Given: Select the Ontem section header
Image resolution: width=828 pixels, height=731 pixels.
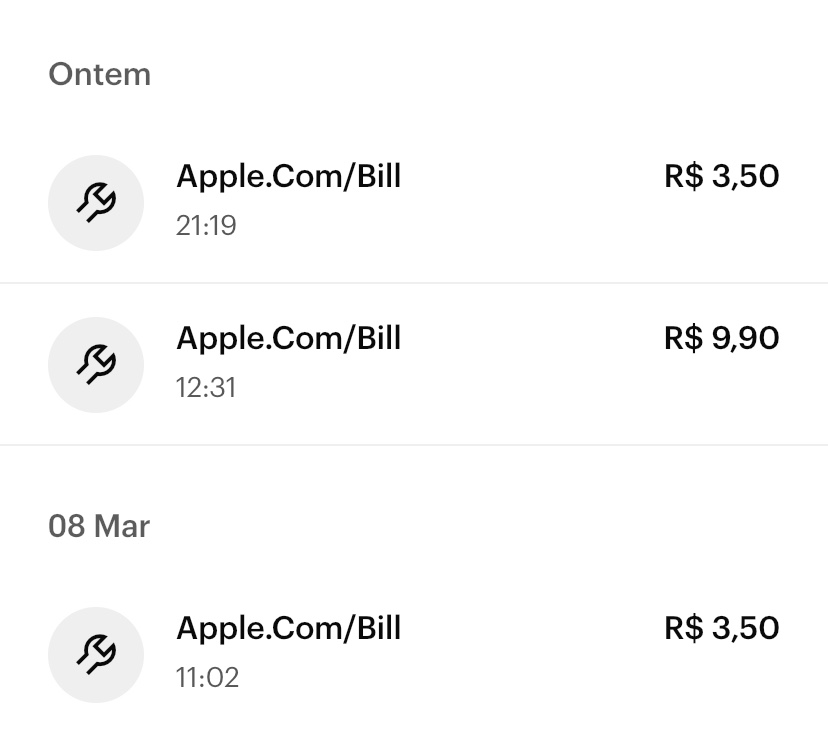Looking at the screenshot, I should (x=99, y=75).
